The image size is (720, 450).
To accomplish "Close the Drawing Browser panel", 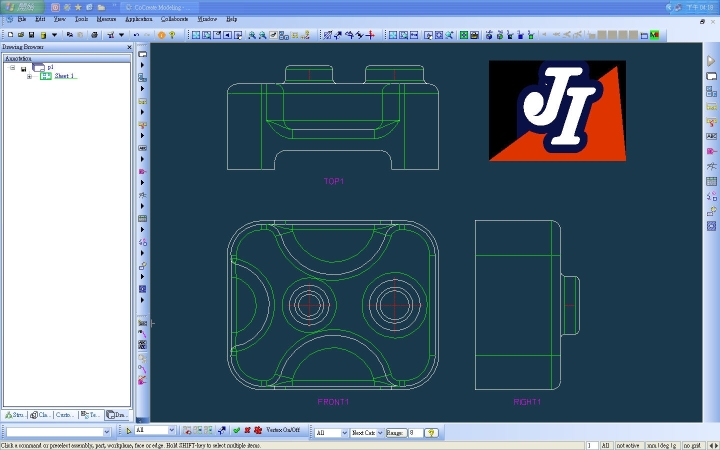I will coord(129,47).
